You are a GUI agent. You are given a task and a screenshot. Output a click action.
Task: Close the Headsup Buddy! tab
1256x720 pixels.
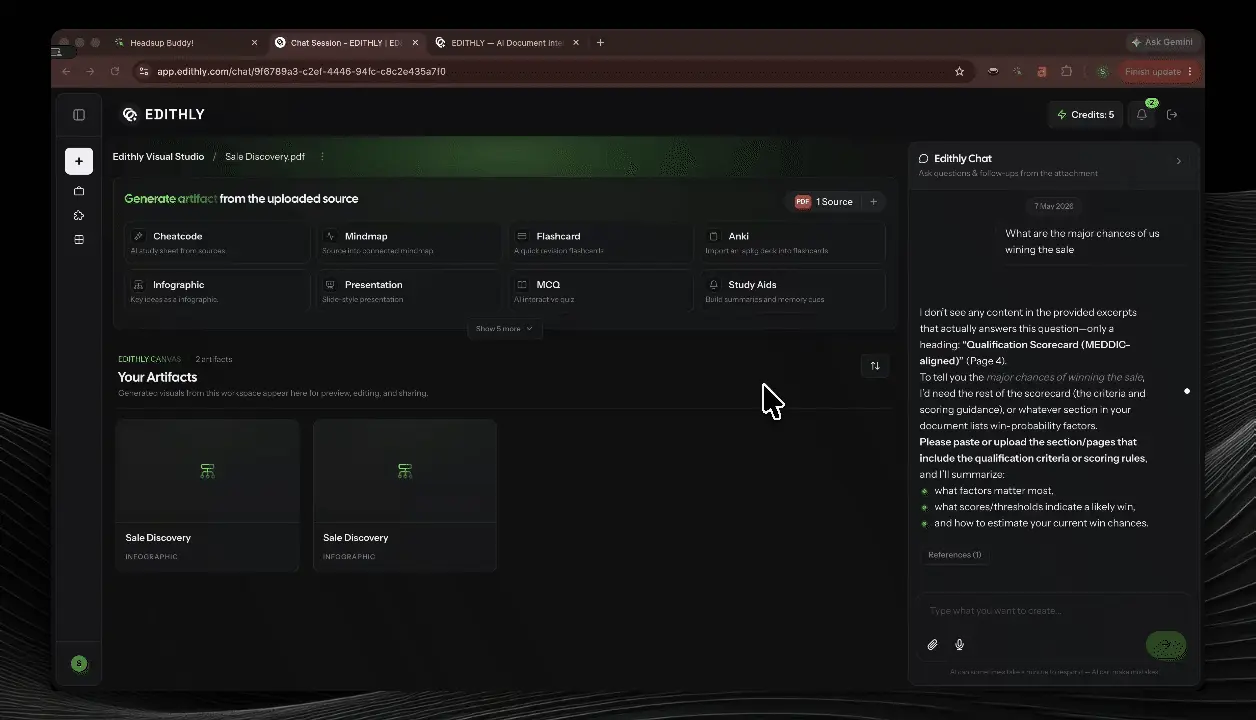click(x=254, y=43)
